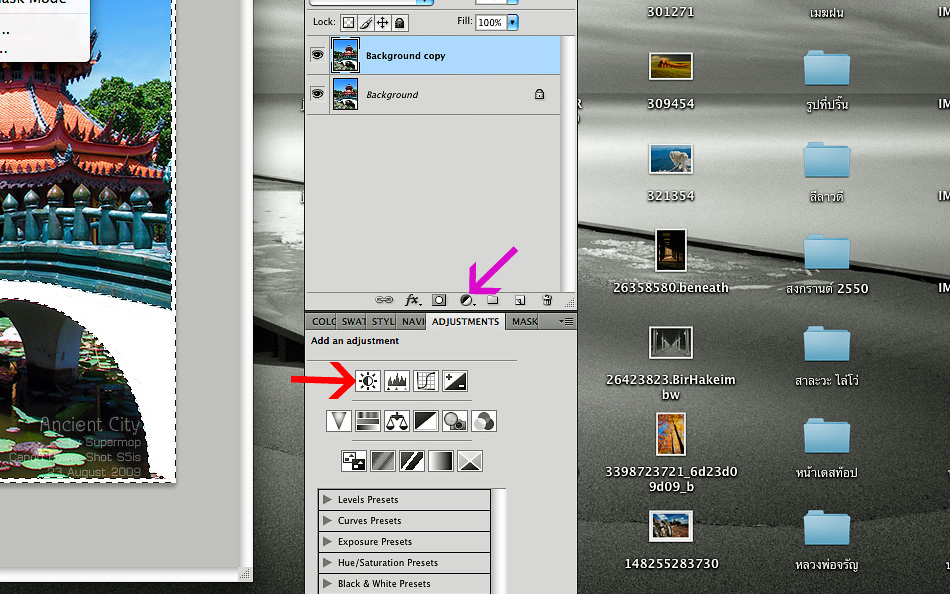This screenshot has width=950, height=594.
Task: Add a Brightness/Contrast adjustment
Action: 368,381
